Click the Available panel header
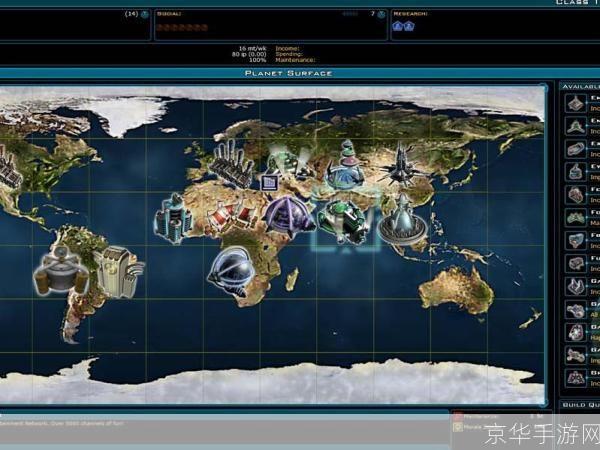Viewport: 600px width, 450px height. (580, 87)
